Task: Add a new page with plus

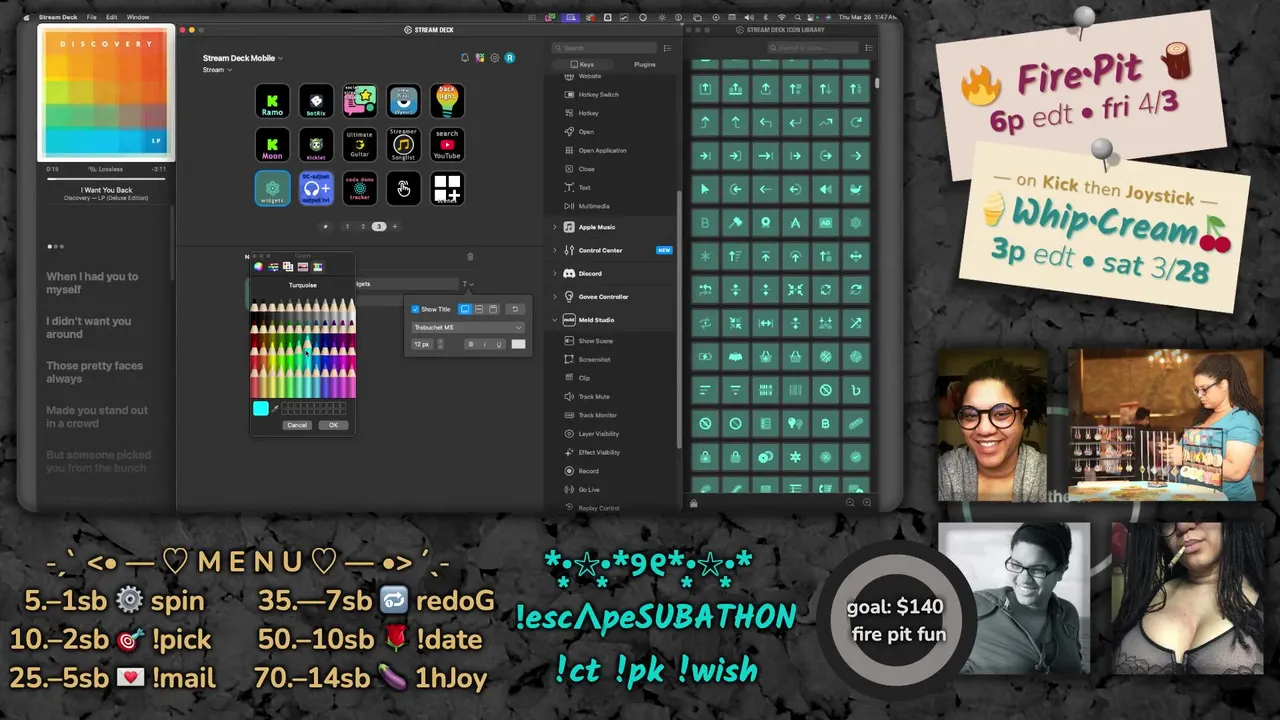Action: [x=394, y=227]
